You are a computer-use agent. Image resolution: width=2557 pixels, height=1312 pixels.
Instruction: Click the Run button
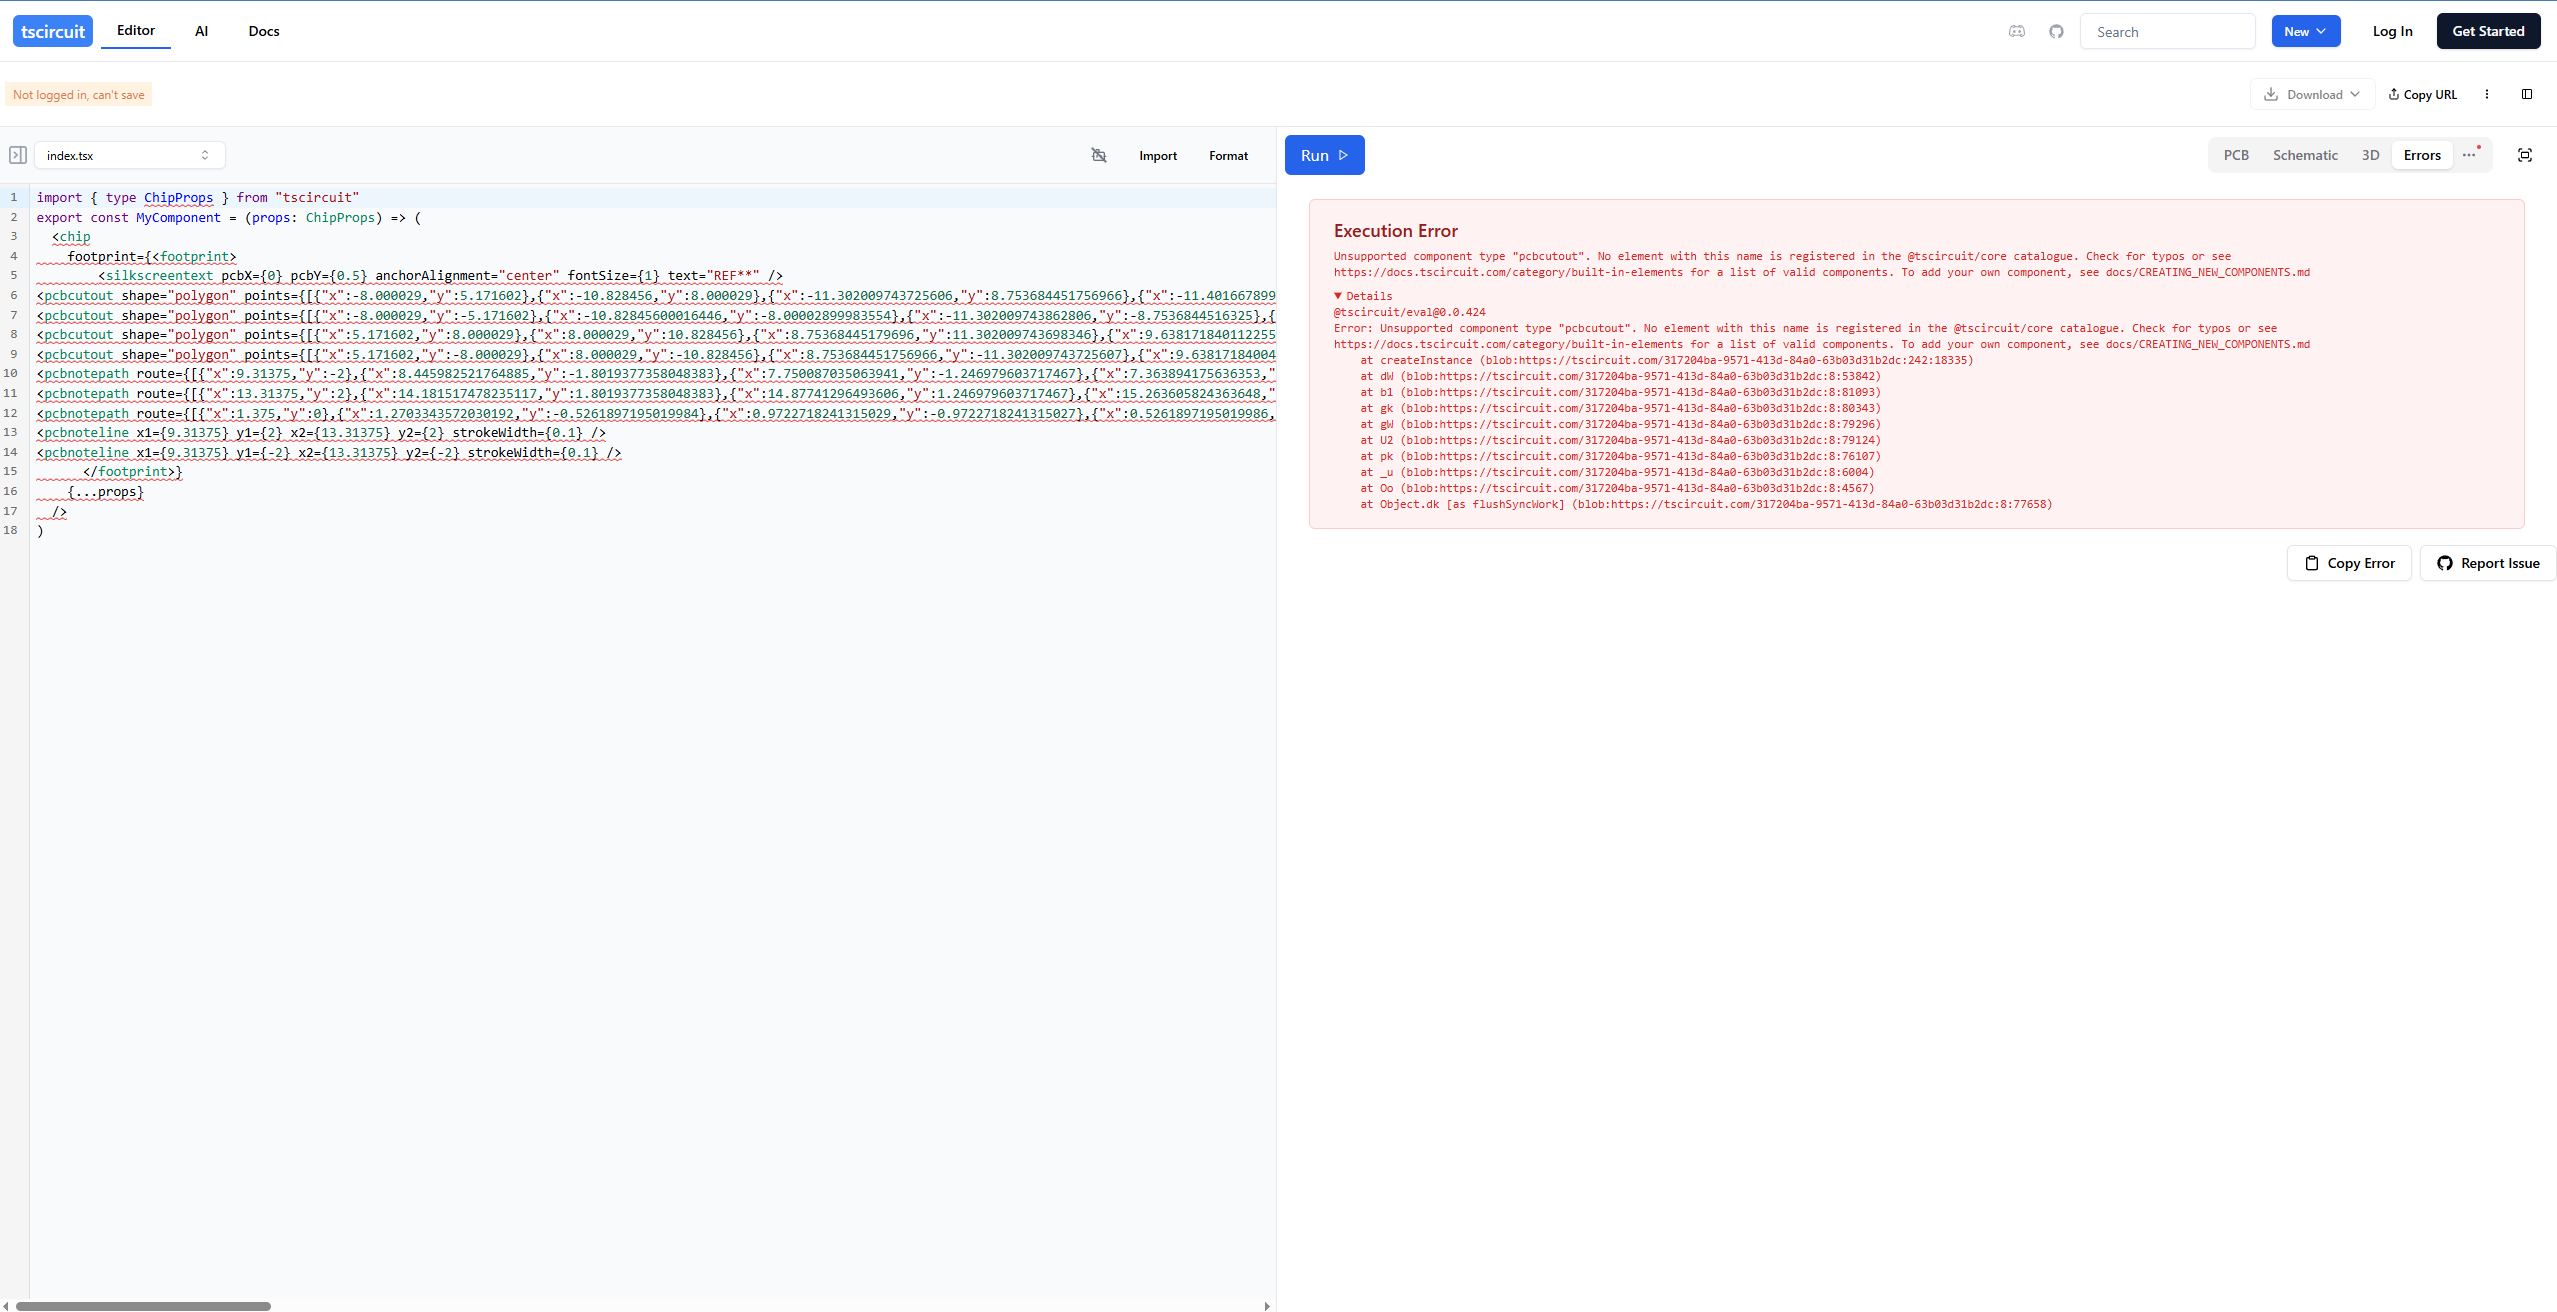(1324, 155)
